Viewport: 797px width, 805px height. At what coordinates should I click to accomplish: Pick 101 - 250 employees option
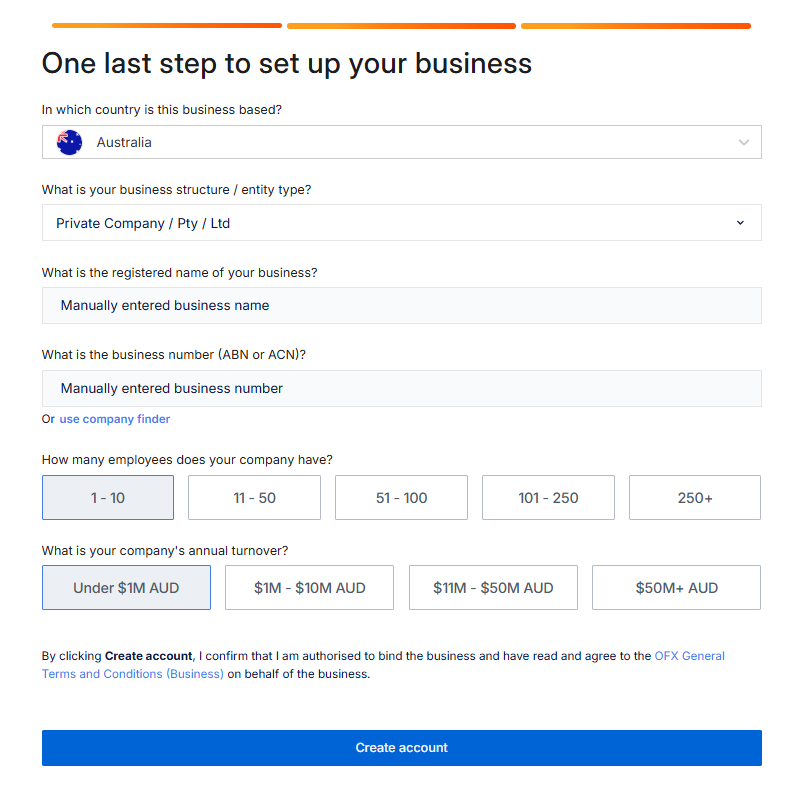[x=548, y=497]
